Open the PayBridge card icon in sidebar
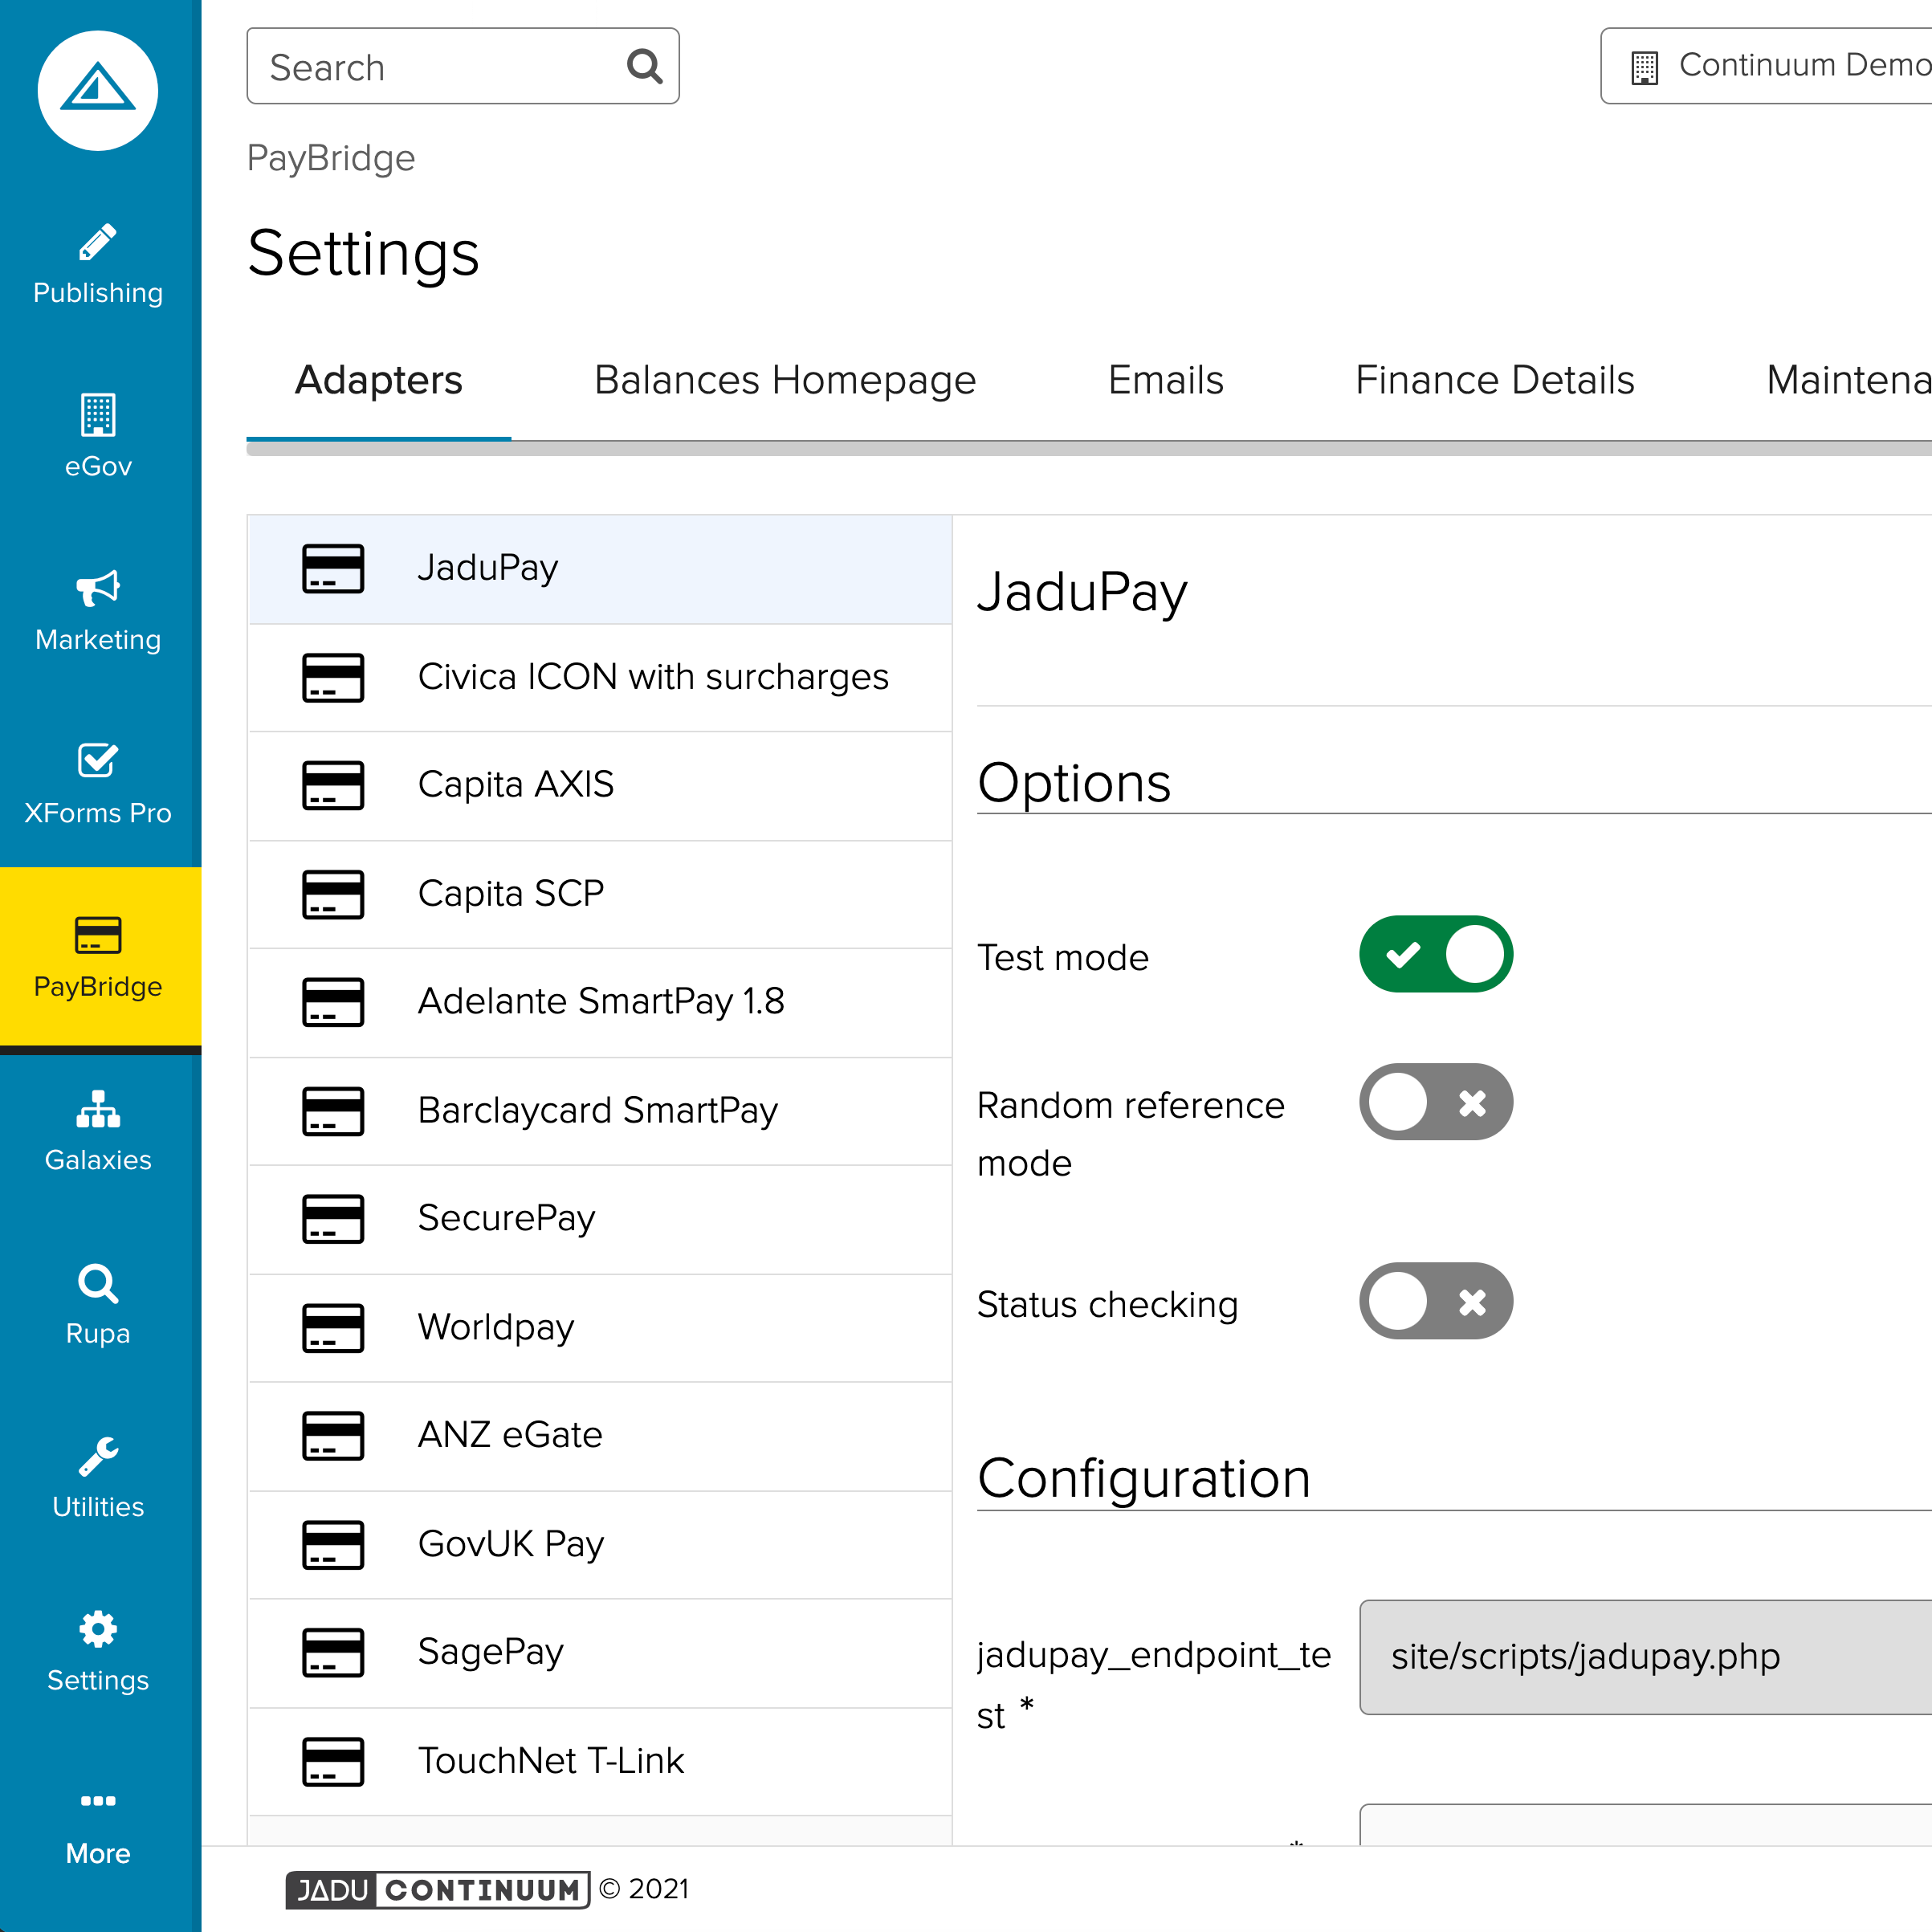Image resolution: width=1932 pixels, height=1932 pixels. [x=98, y=935]
